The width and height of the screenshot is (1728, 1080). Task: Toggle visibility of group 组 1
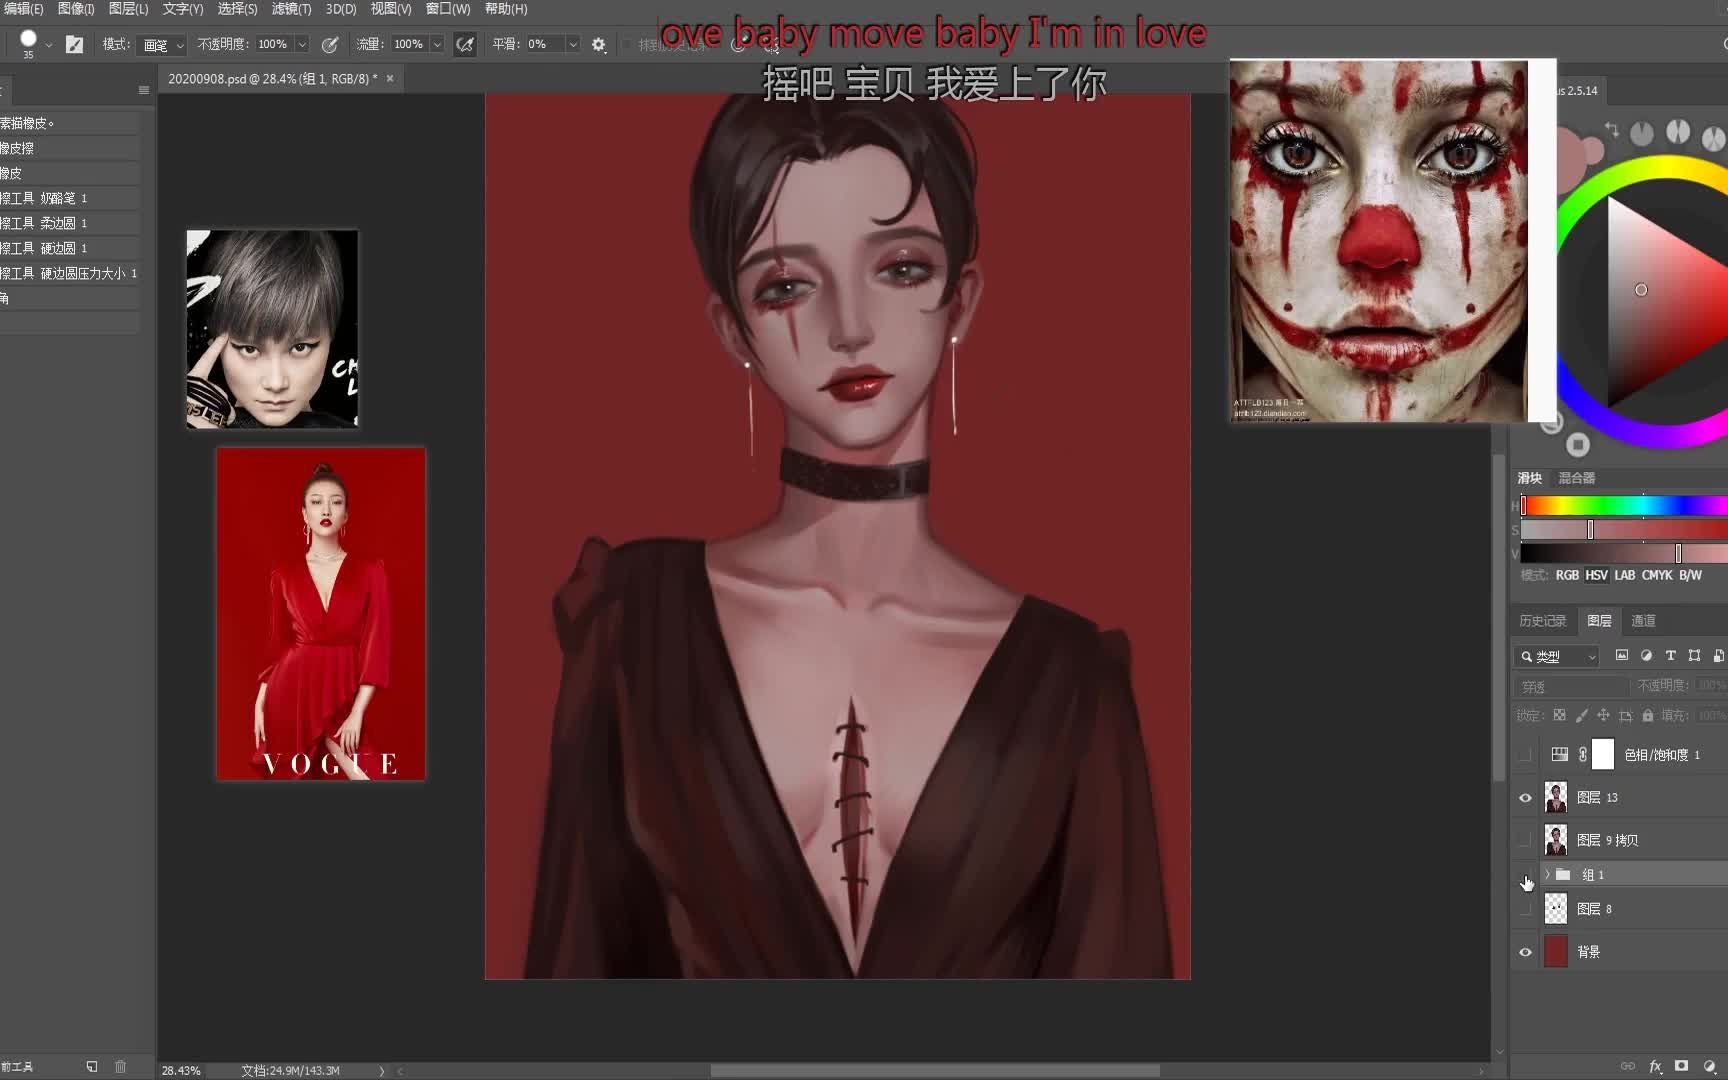(x=1525, y=875)
